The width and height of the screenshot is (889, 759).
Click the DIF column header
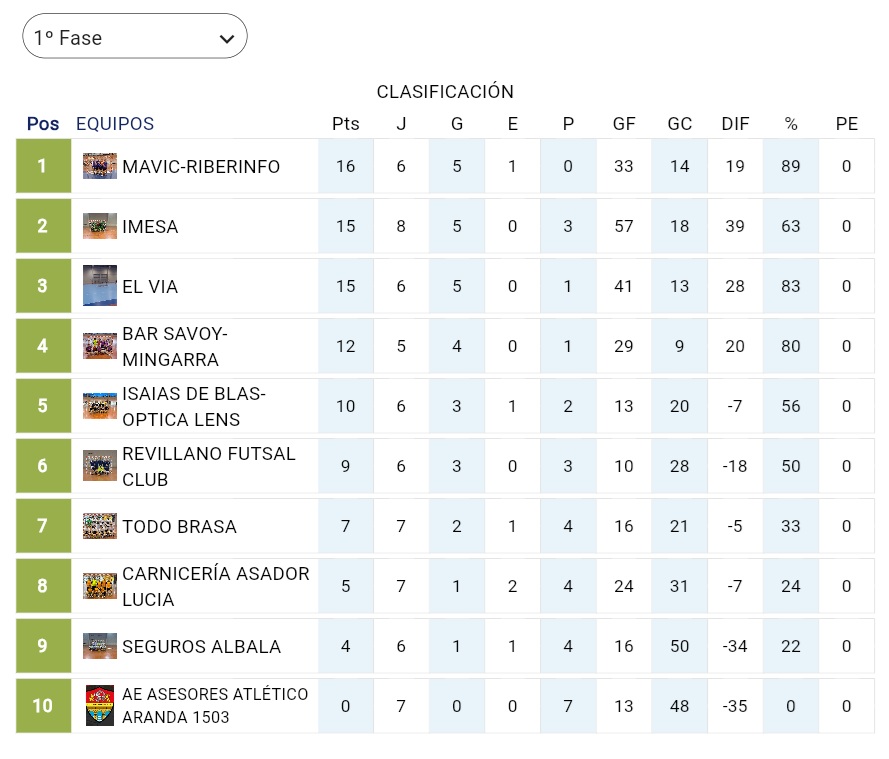(x=735, y=124)
